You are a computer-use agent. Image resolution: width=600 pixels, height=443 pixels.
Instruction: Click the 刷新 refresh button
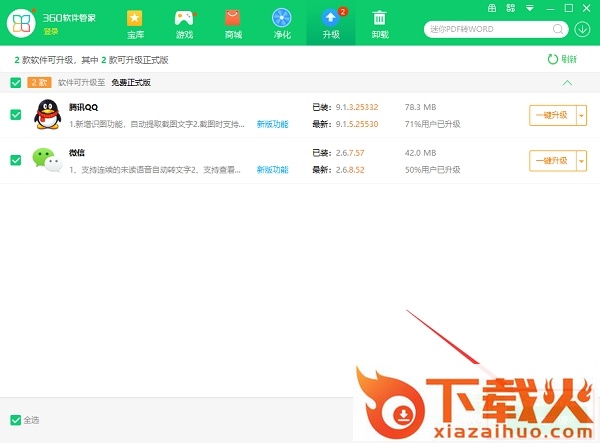pos(562,59)
